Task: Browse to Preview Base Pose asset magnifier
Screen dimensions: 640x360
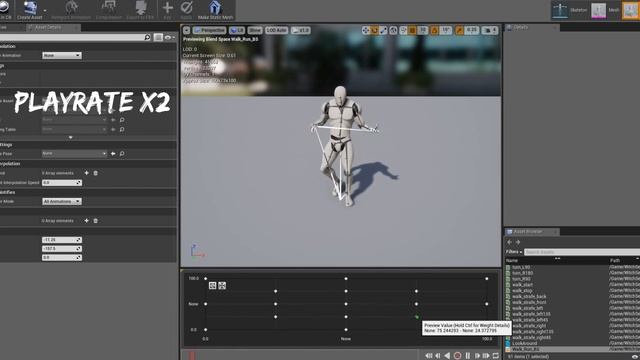Action: tap(122, 153)
